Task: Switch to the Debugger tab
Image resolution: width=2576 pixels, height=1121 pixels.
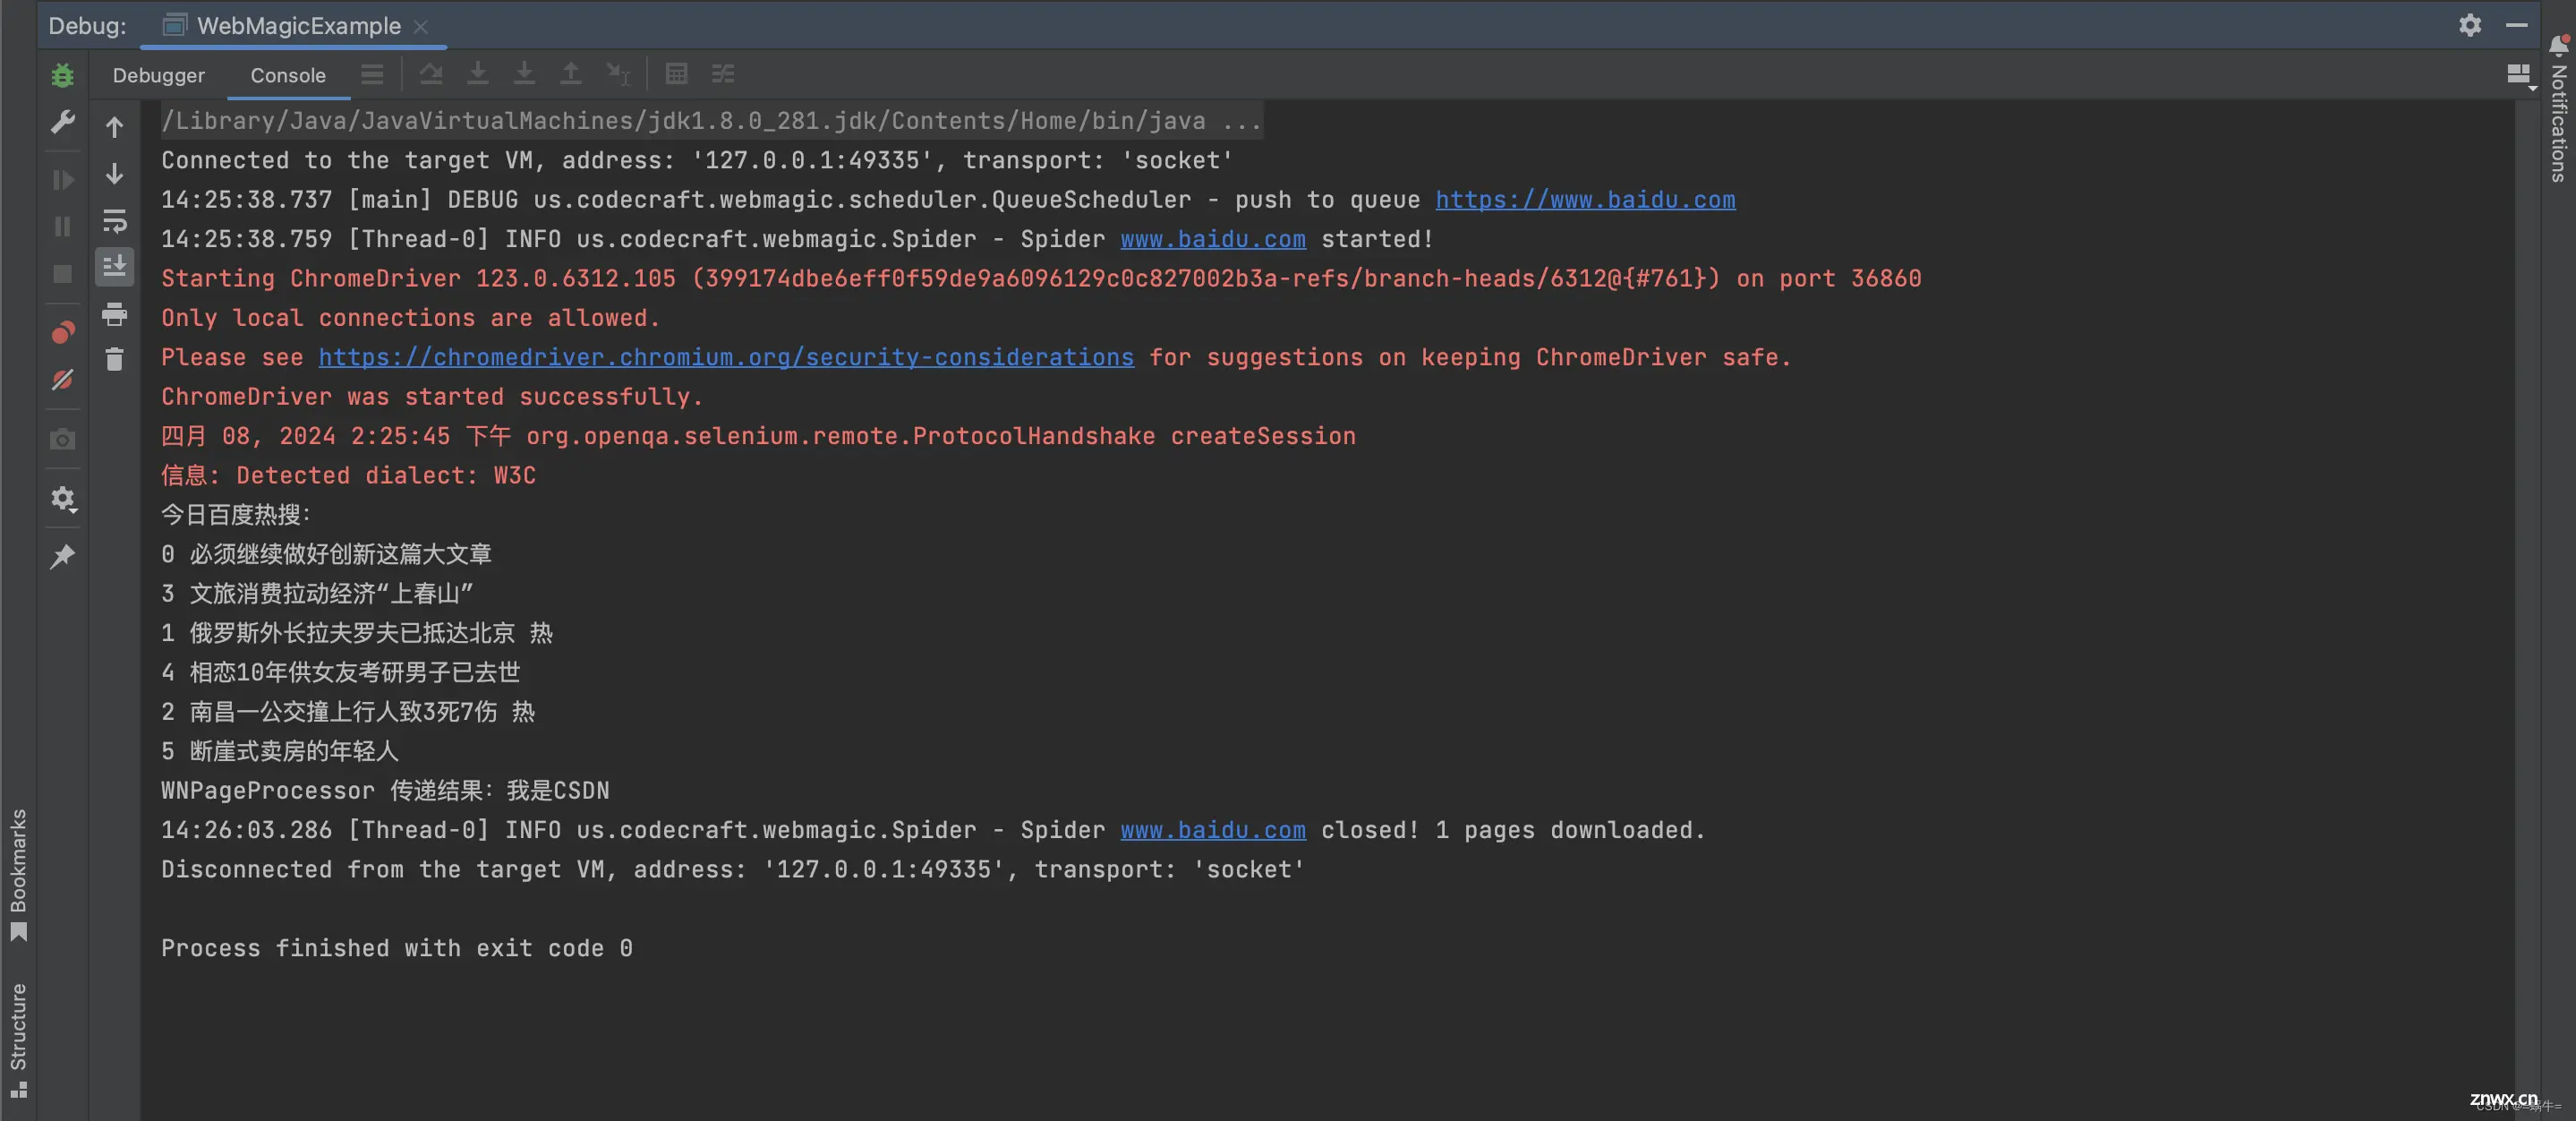Action: click(x=159, y=75)
